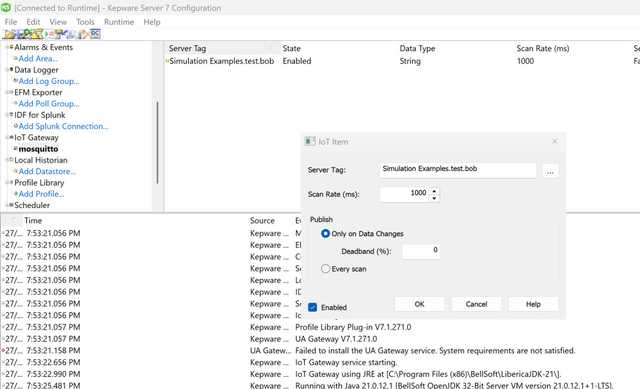Collapse the IoT Gateway tree node
This screenshot has width=640, height=389.
(x=7, y=137)
